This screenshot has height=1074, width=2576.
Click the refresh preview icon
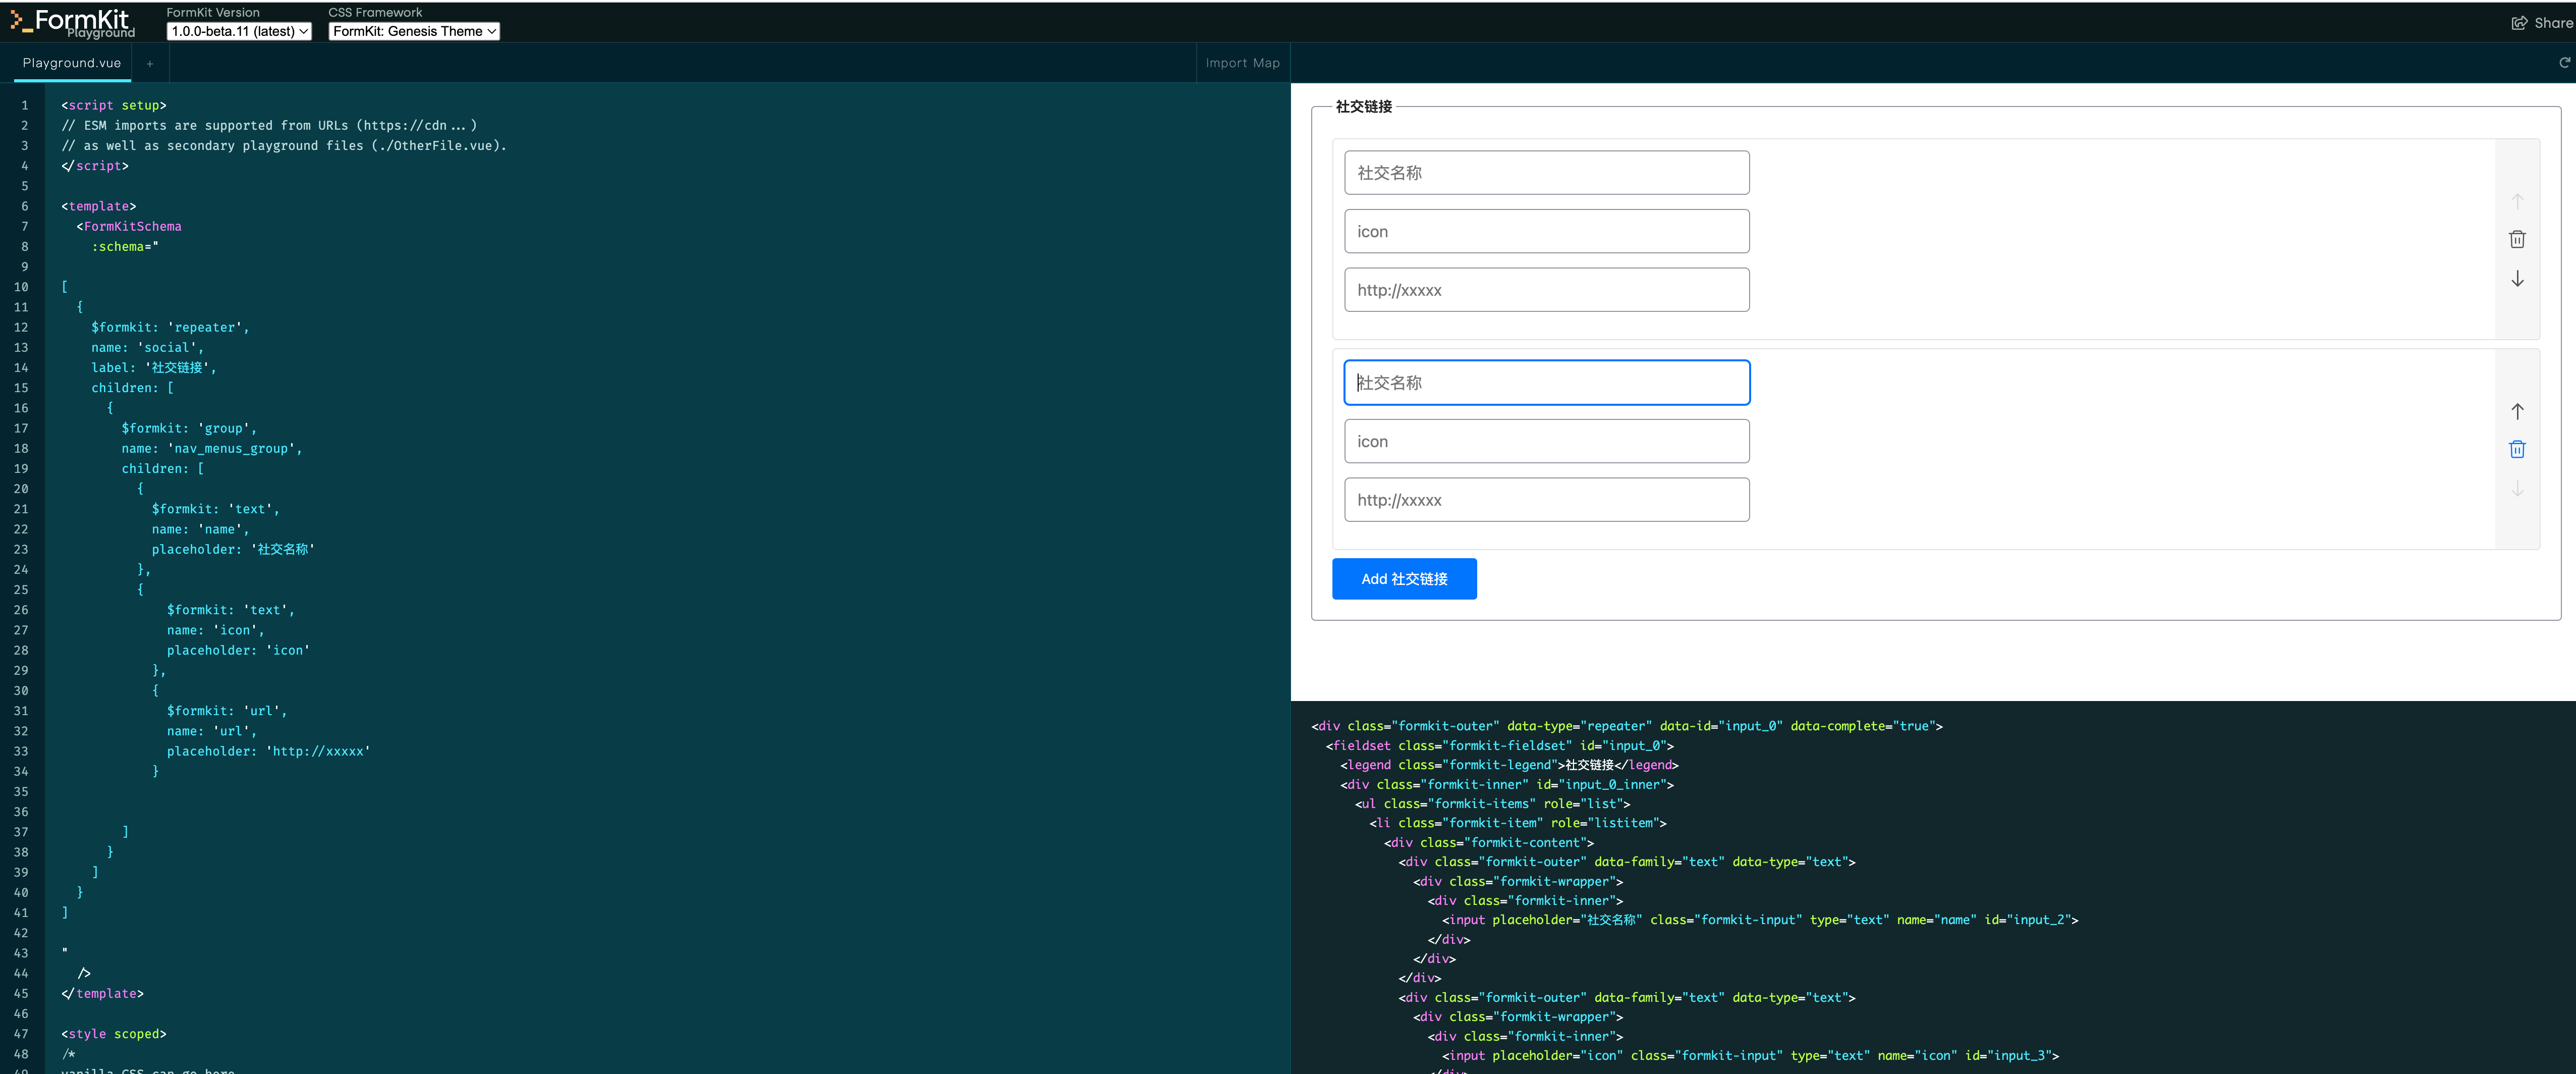point(2564,63)
